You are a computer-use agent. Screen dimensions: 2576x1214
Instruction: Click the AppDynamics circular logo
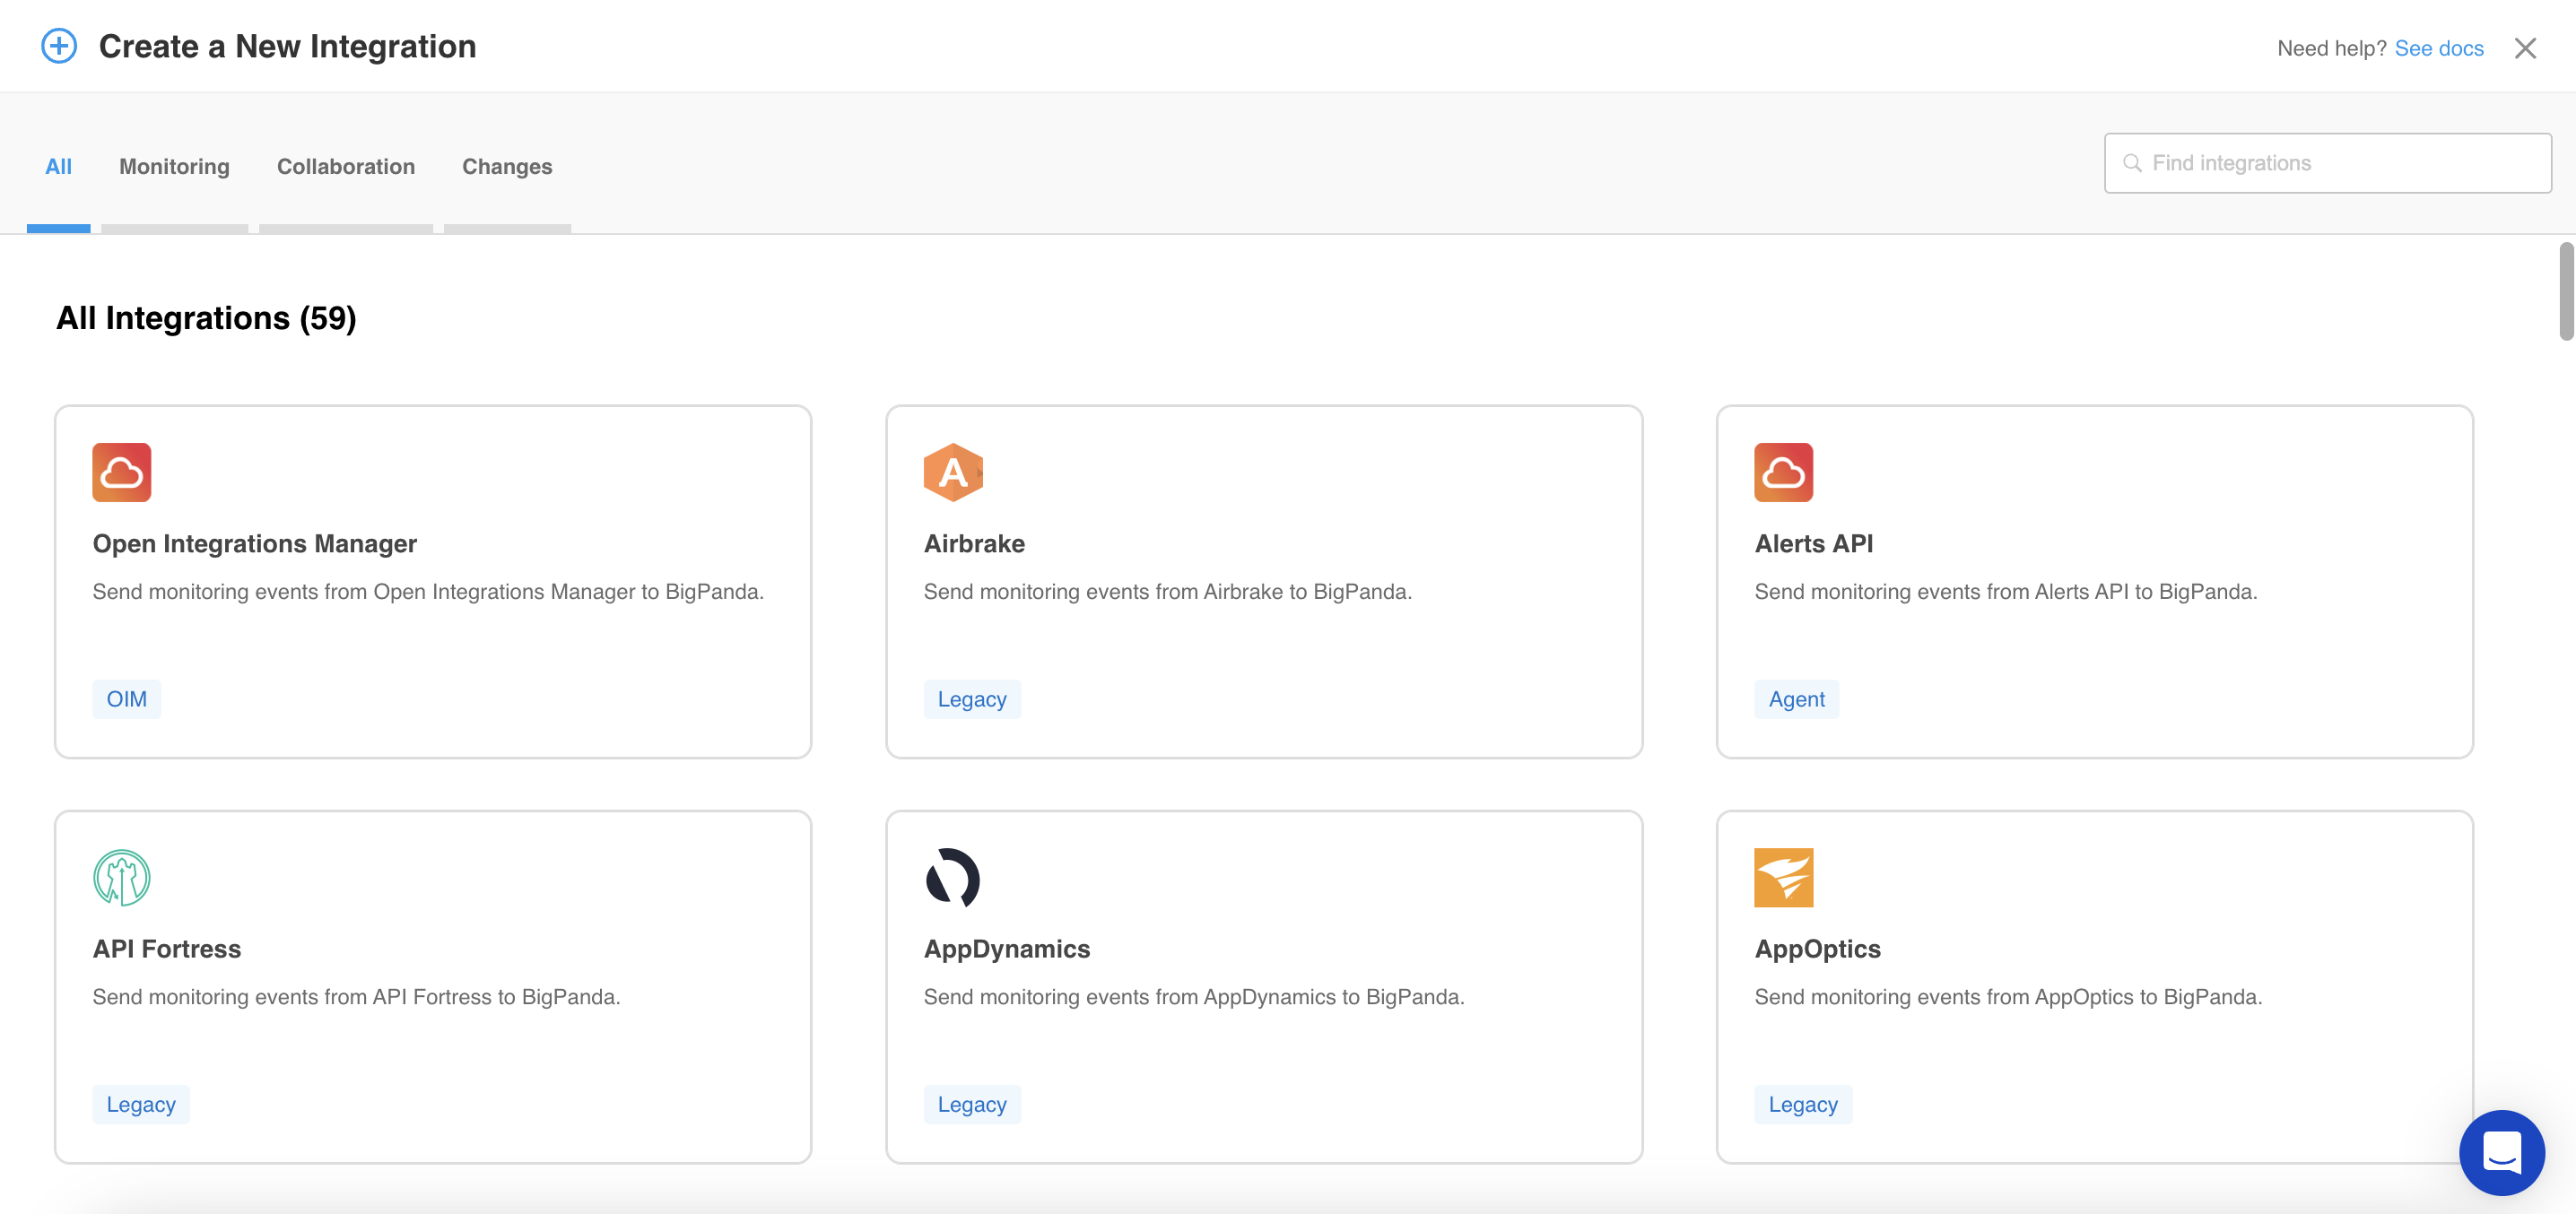(952, 877)
